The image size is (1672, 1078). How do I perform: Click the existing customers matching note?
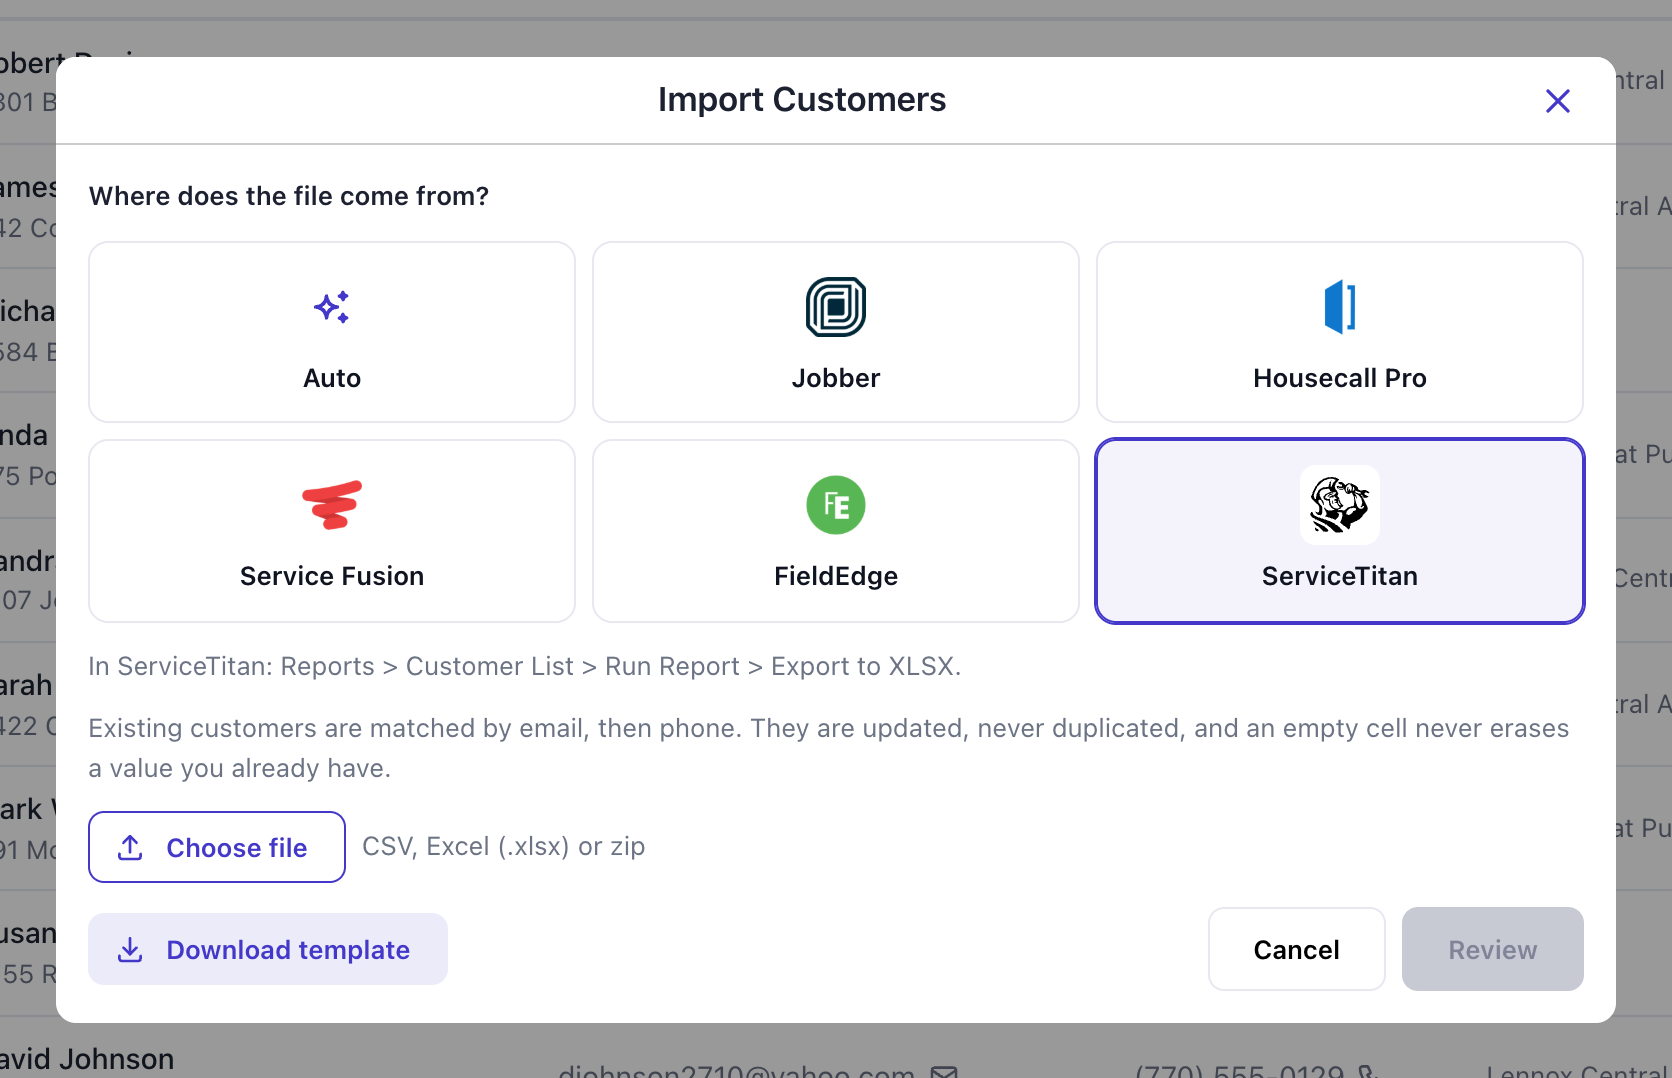[829, 748]
